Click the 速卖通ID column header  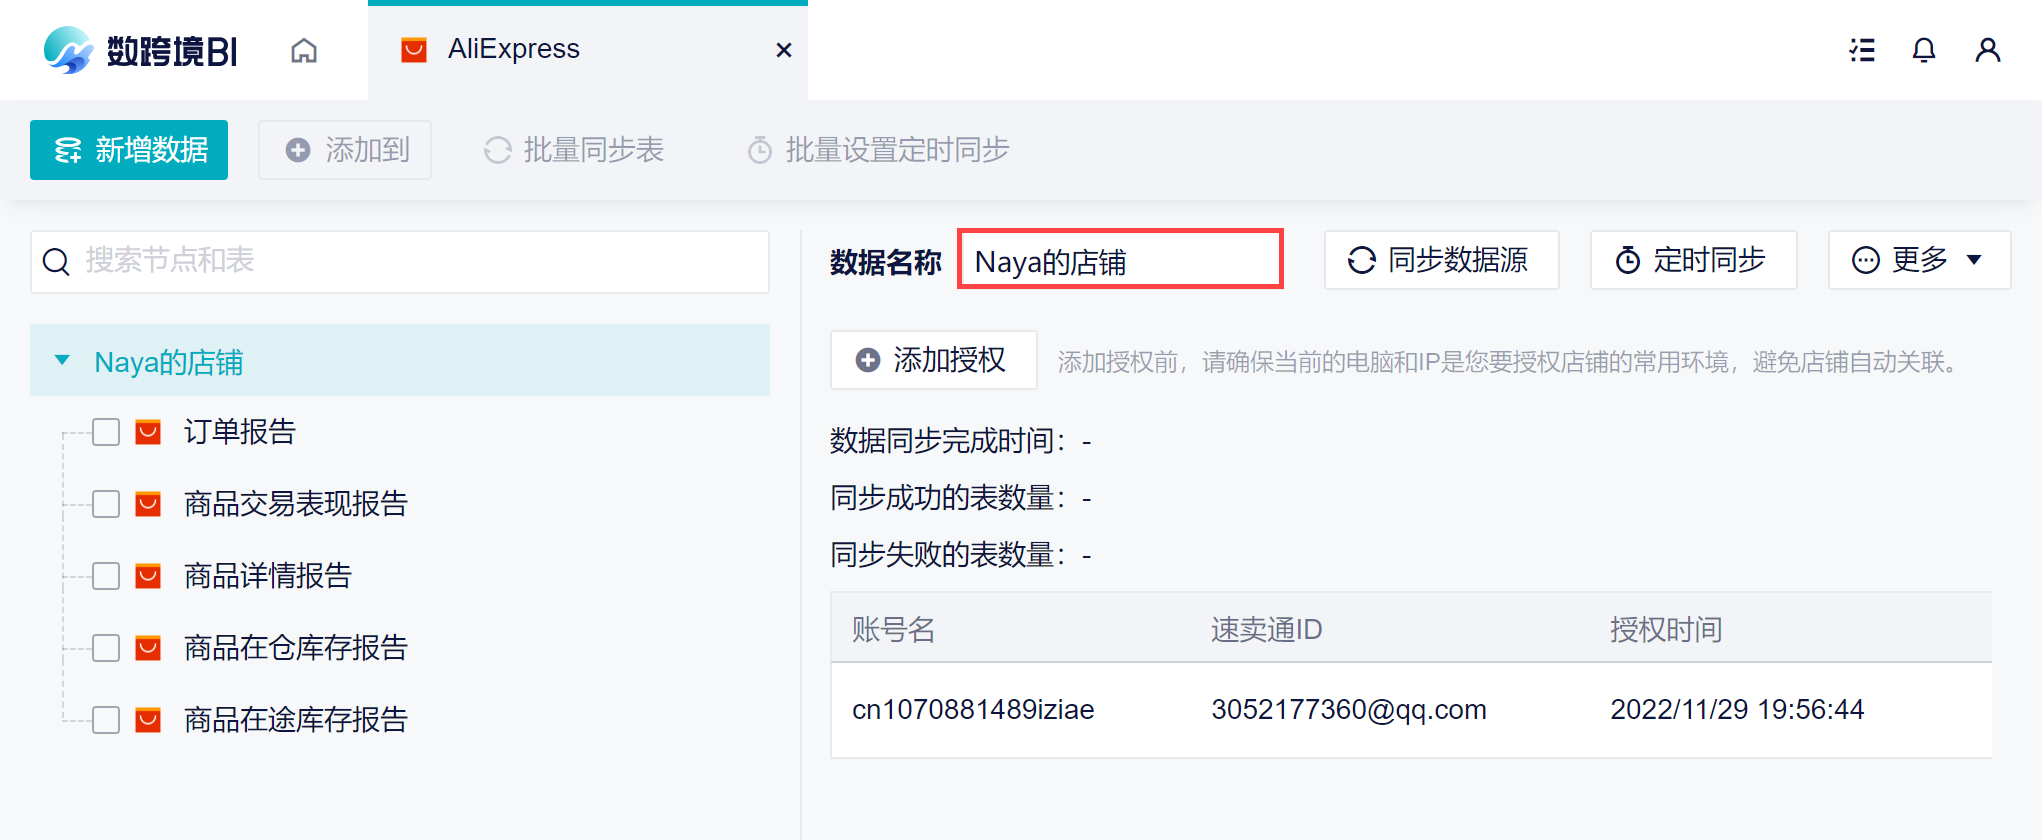(x=1266, y=629)
